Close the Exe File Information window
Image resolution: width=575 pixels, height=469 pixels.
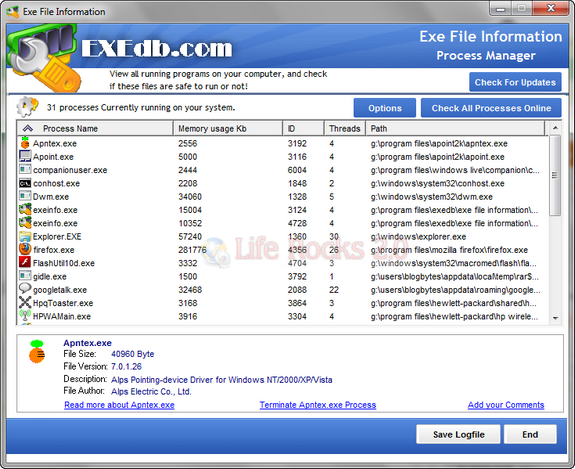[551, 8]
